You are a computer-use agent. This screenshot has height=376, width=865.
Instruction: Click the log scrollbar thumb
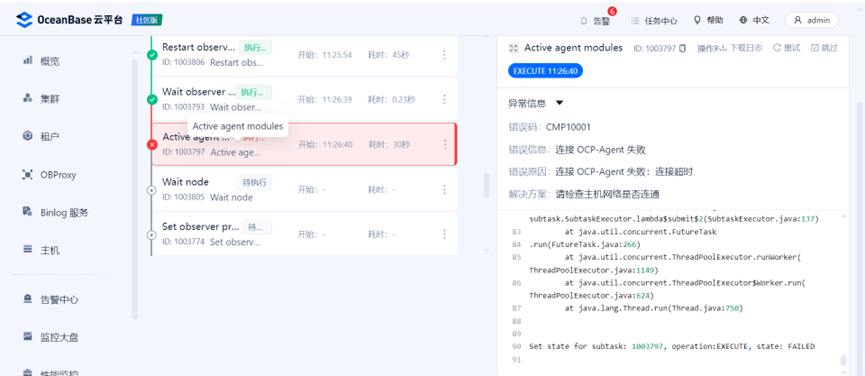coord(843,361)
